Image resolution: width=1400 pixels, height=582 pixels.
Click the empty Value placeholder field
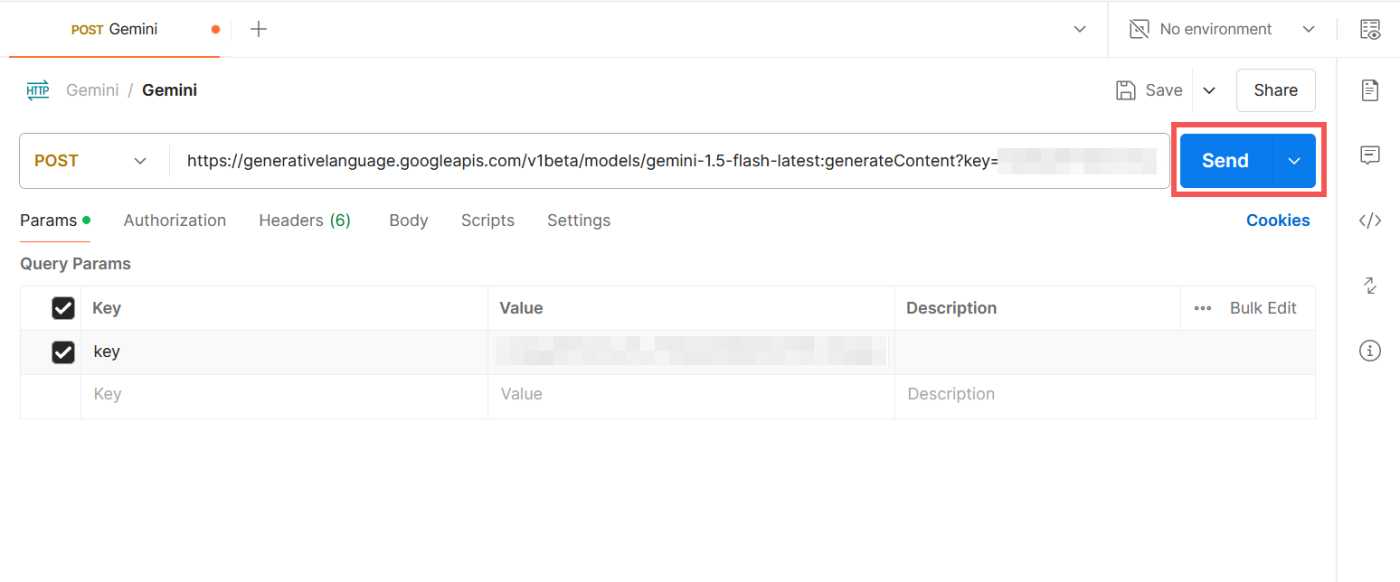click(691, 395)
